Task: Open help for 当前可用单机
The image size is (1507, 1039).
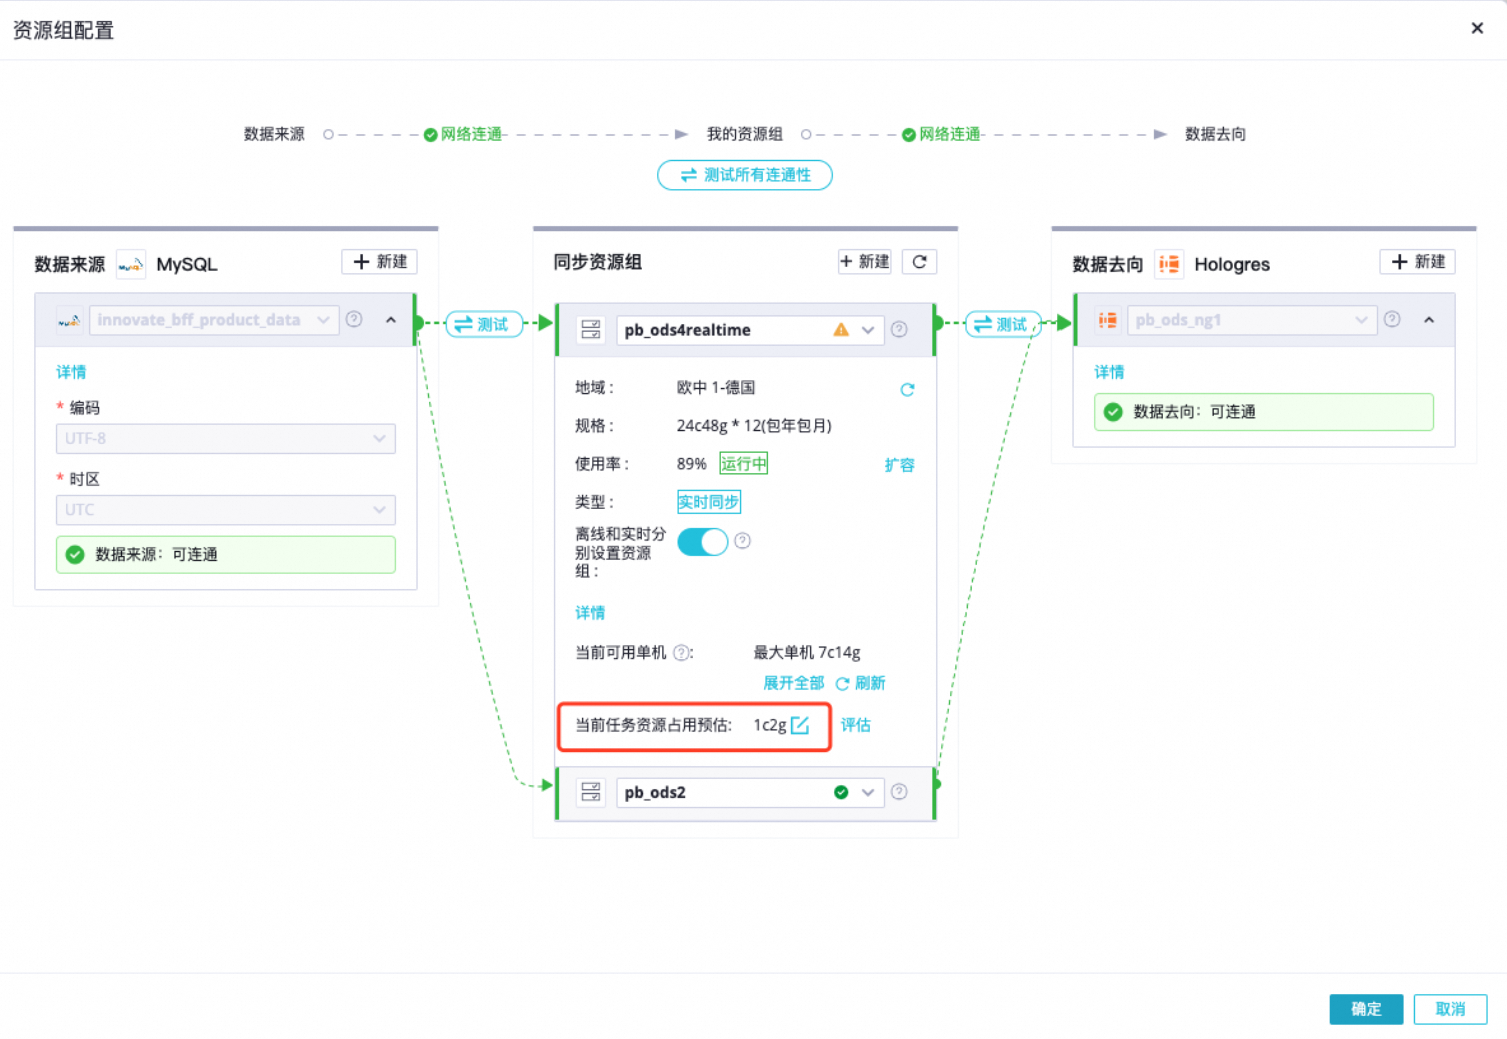Action: click(x=681, y=653)
